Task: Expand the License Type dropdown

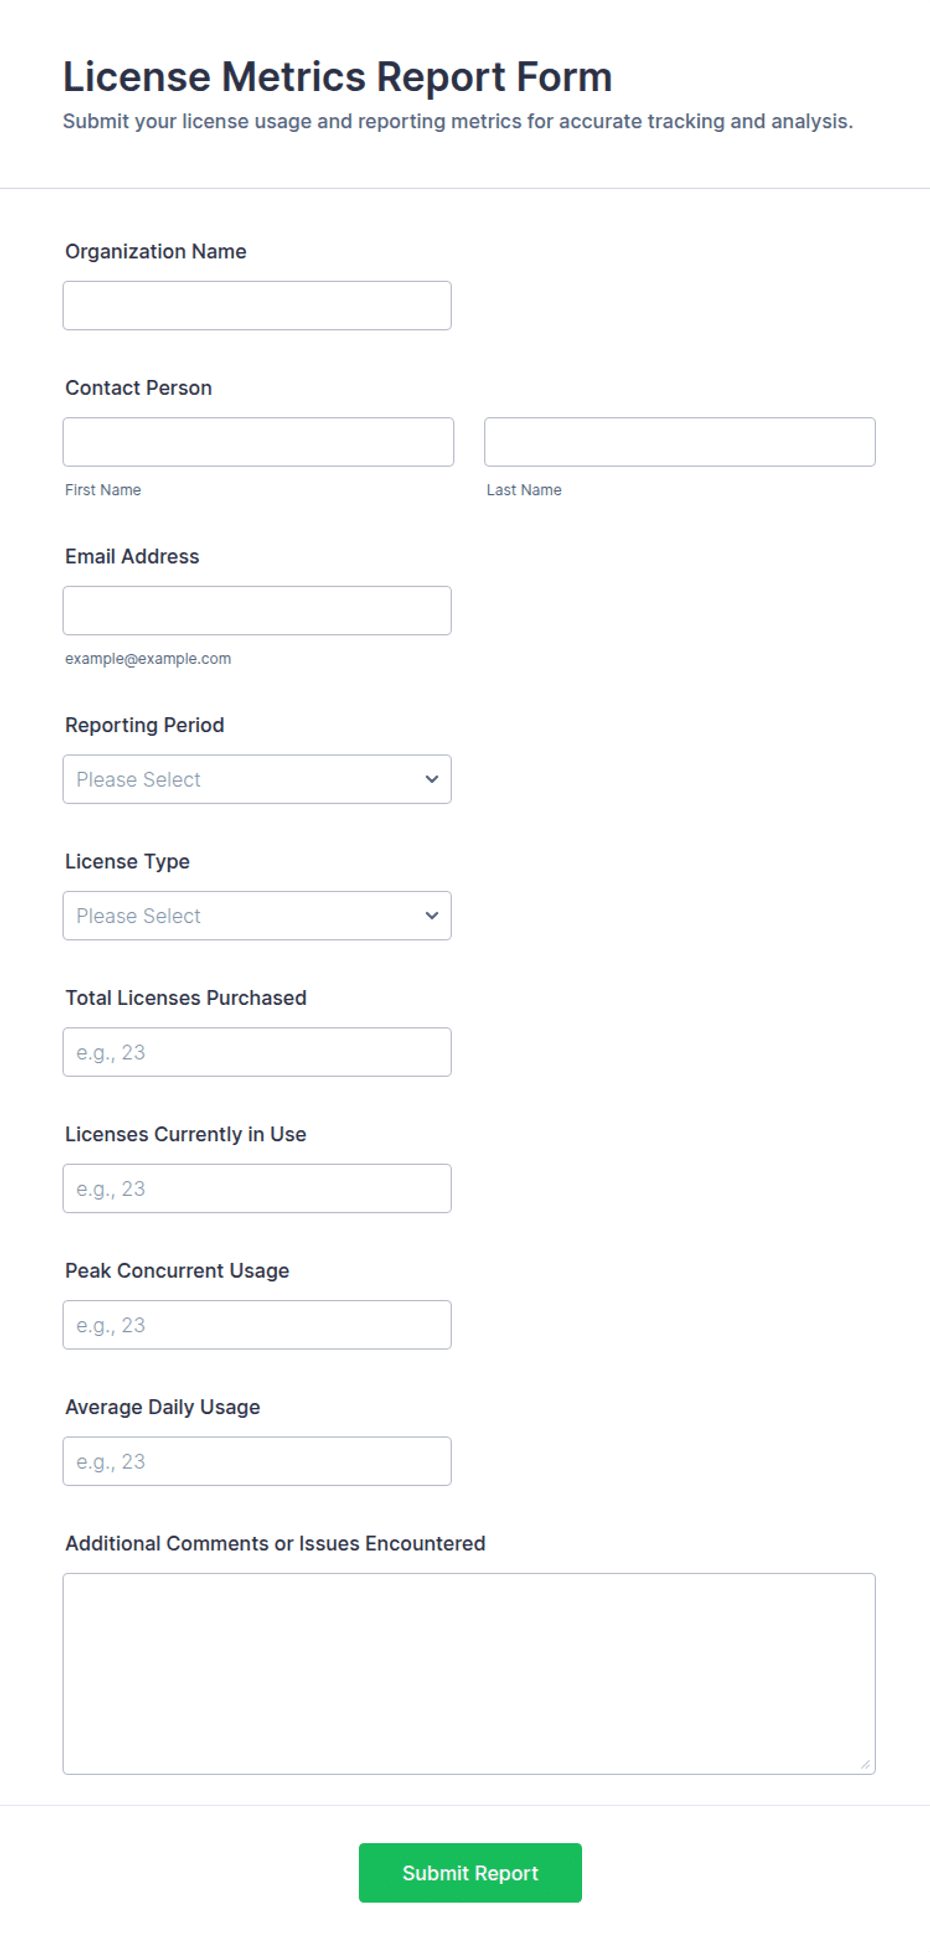Action: (257, 916)
